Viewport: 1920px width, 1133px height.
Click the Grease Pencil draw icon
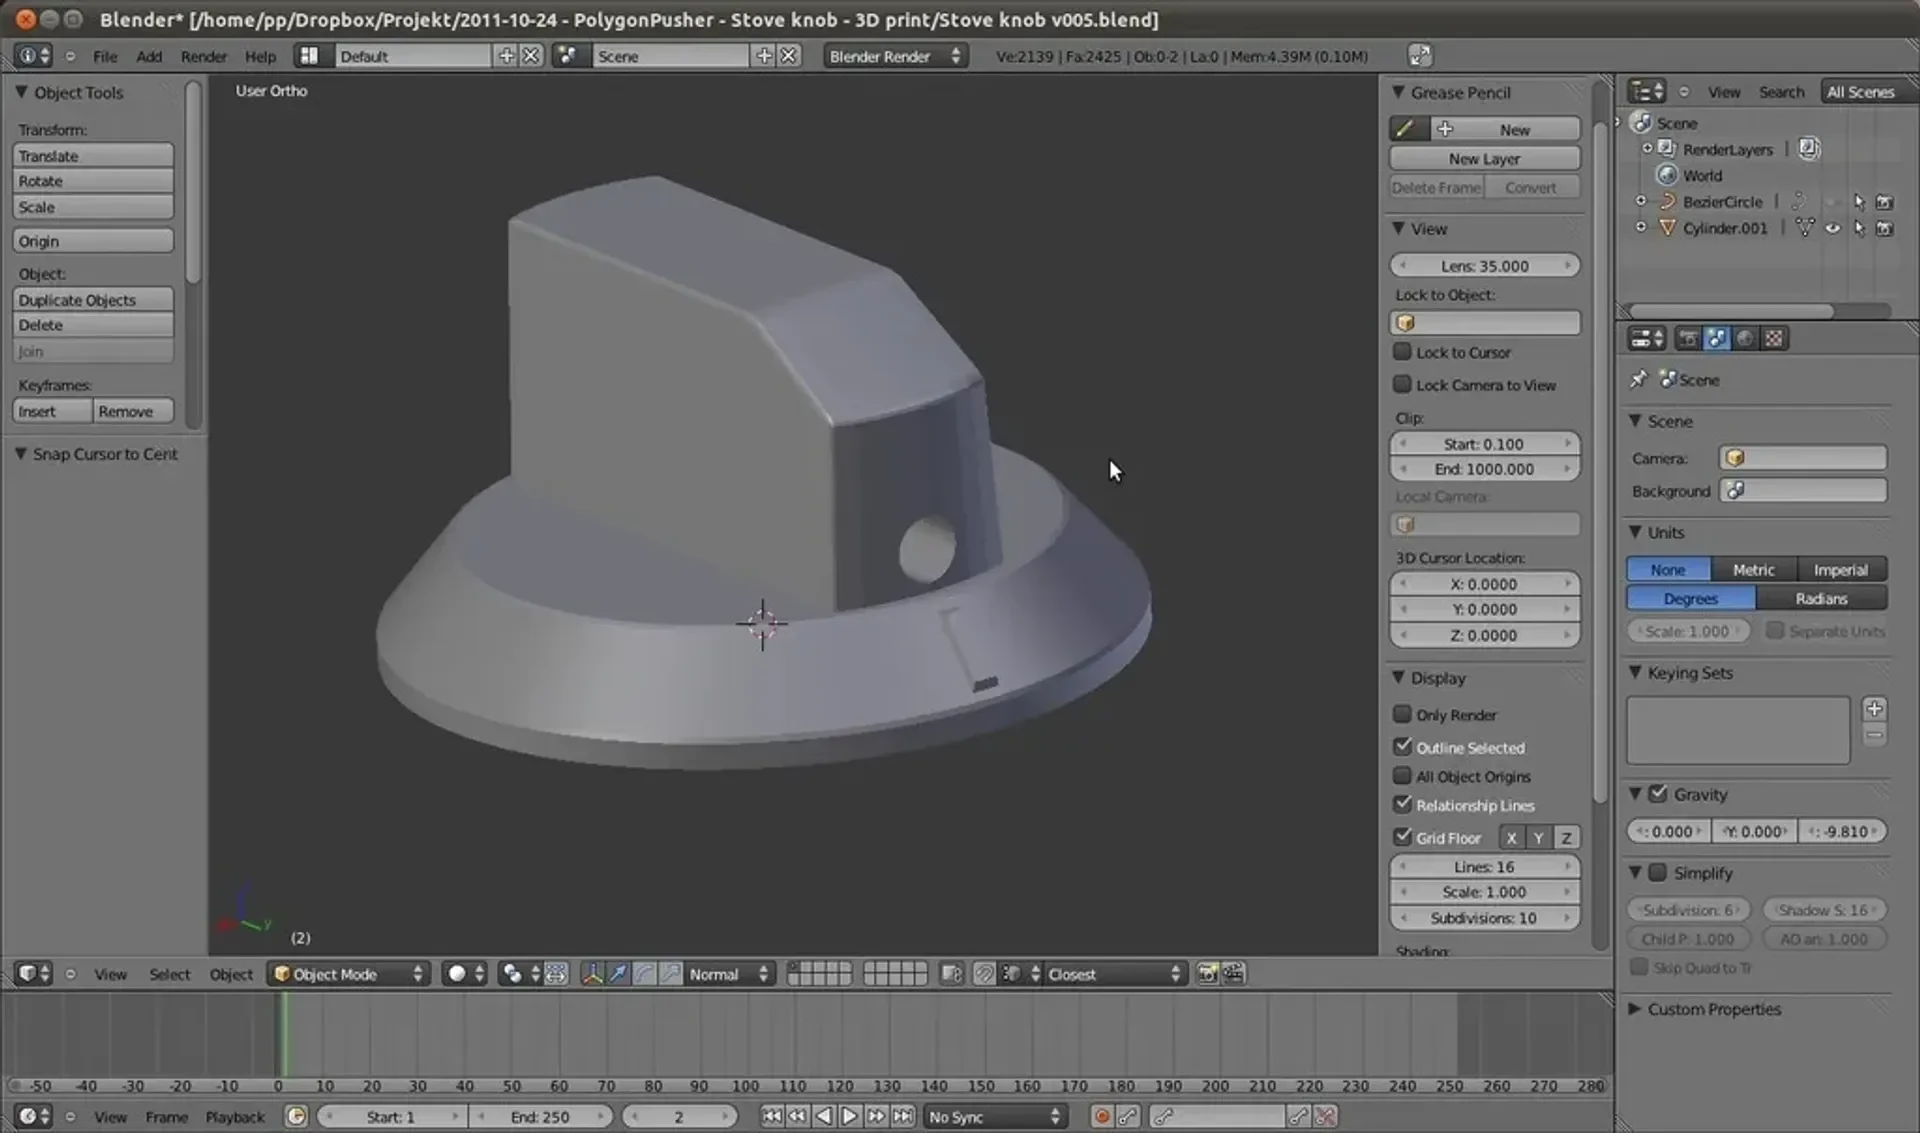[1406, 129]
